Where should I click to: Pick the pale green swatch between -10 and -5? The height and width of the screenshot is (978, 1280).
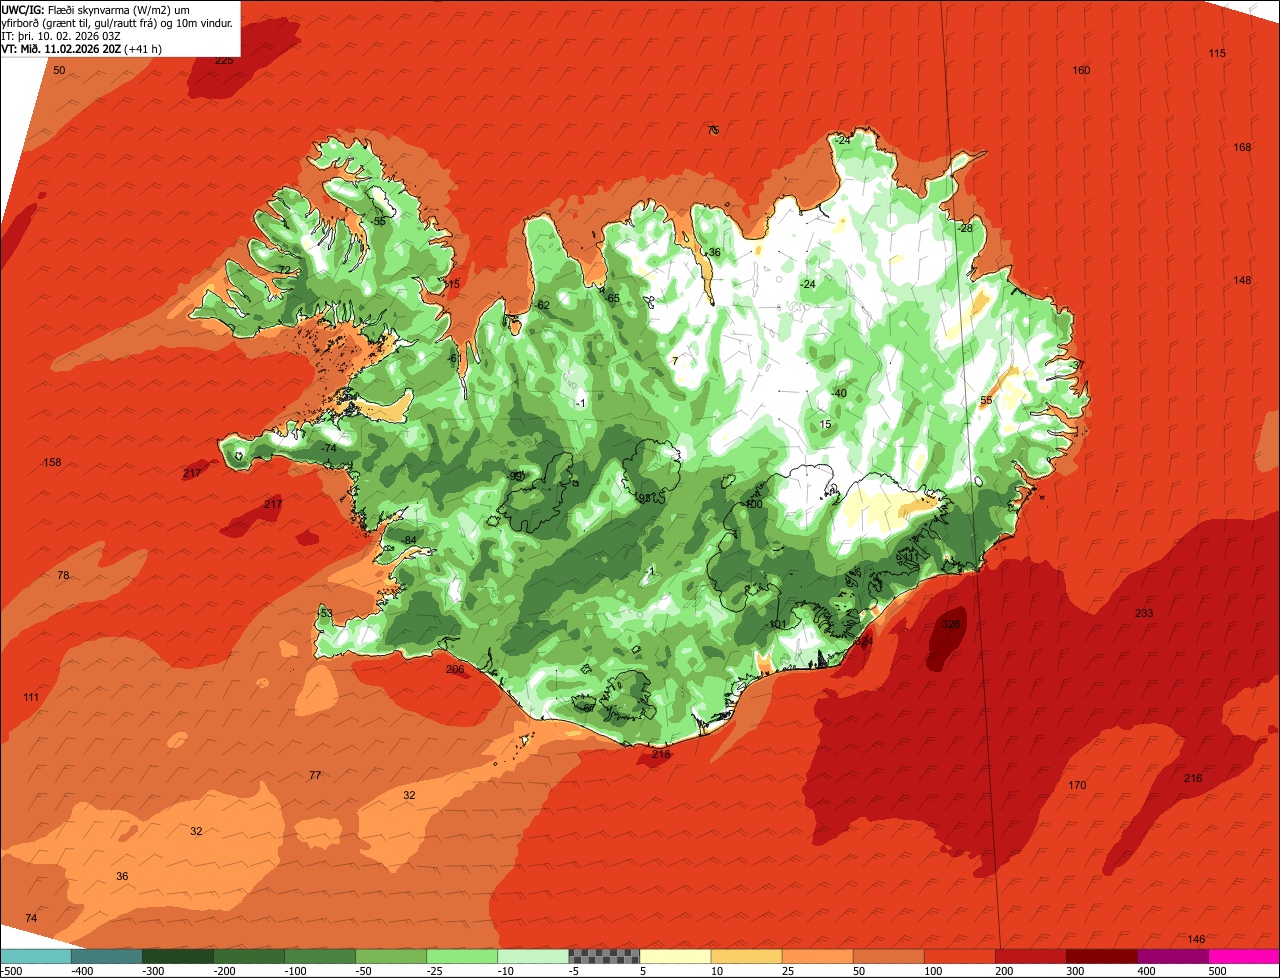click(532, 955)
